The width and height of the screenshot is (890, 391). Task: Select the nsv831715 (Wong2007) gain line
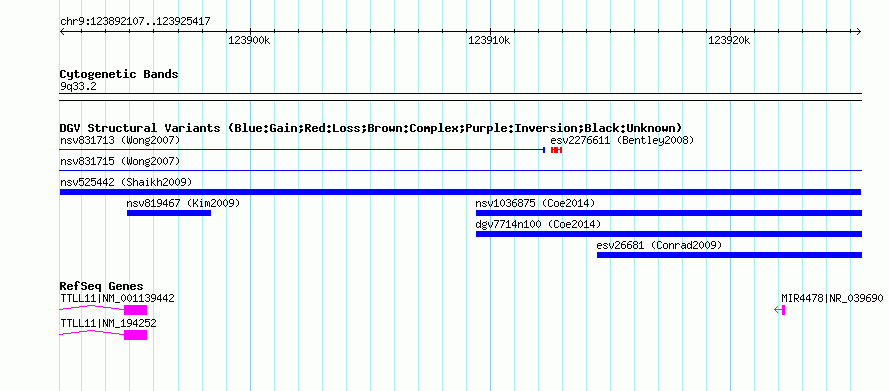click(x=460, y=170)
